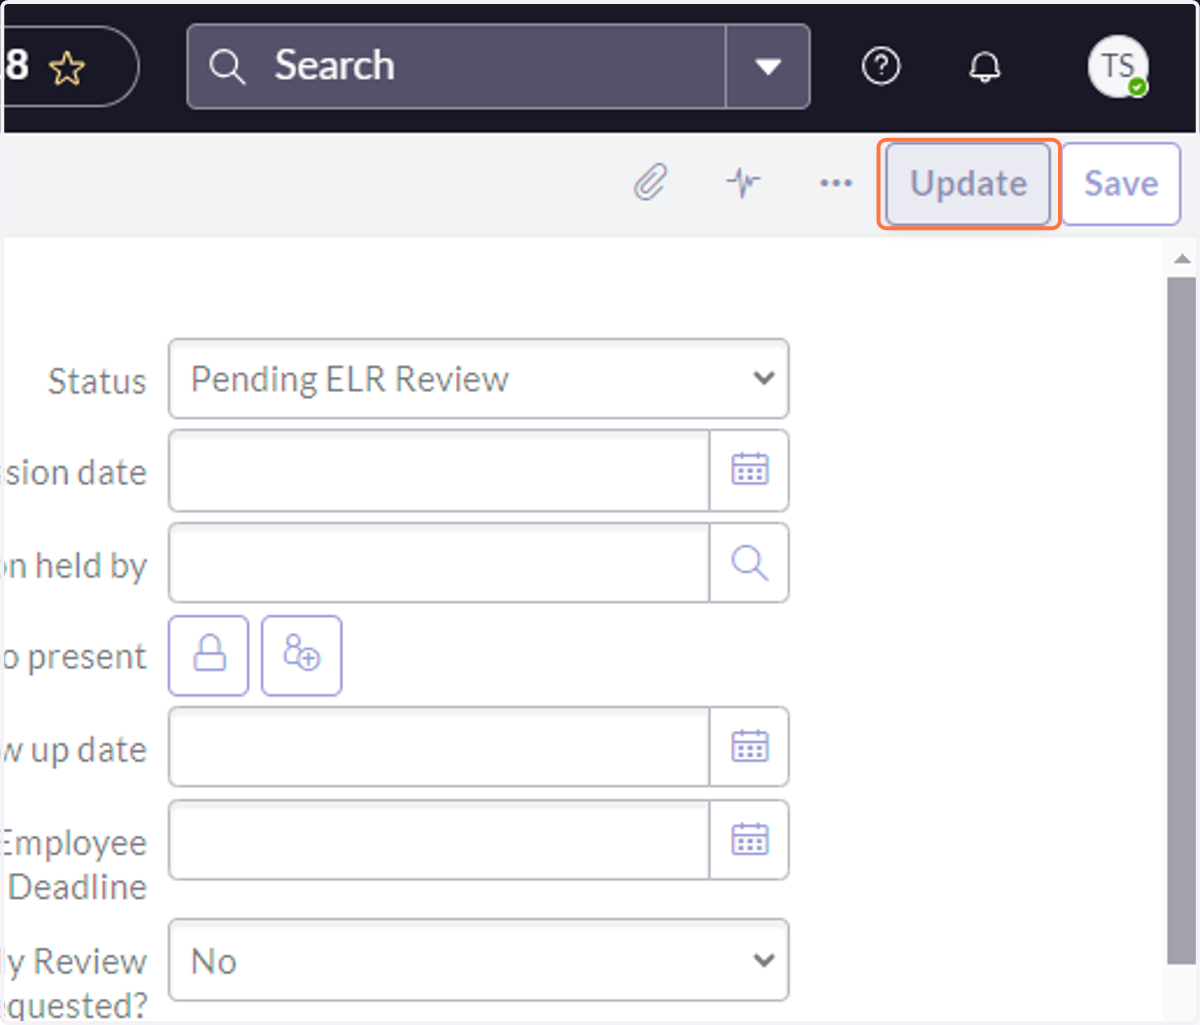
Task: Open calendar picker for session date
Action: pyautogui.click(x=750, y=470)
